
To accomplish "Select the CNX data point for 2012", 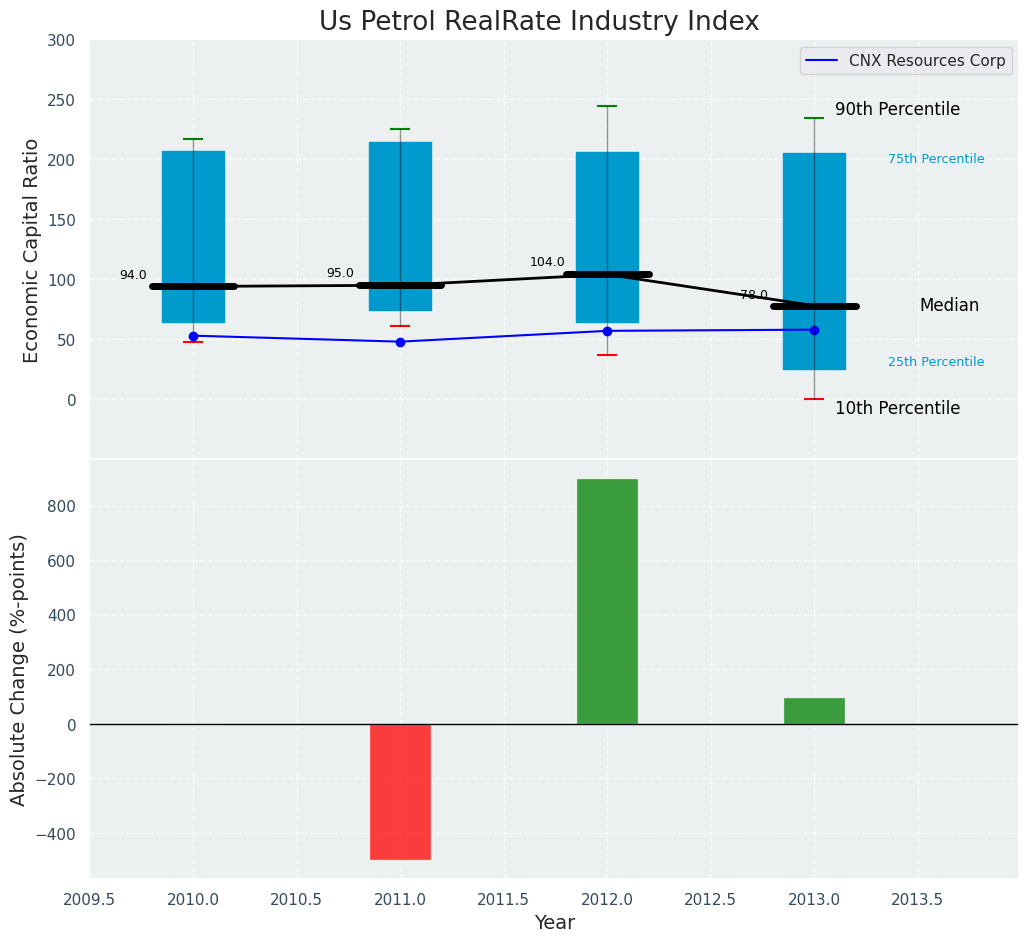I will coord(607,331).
